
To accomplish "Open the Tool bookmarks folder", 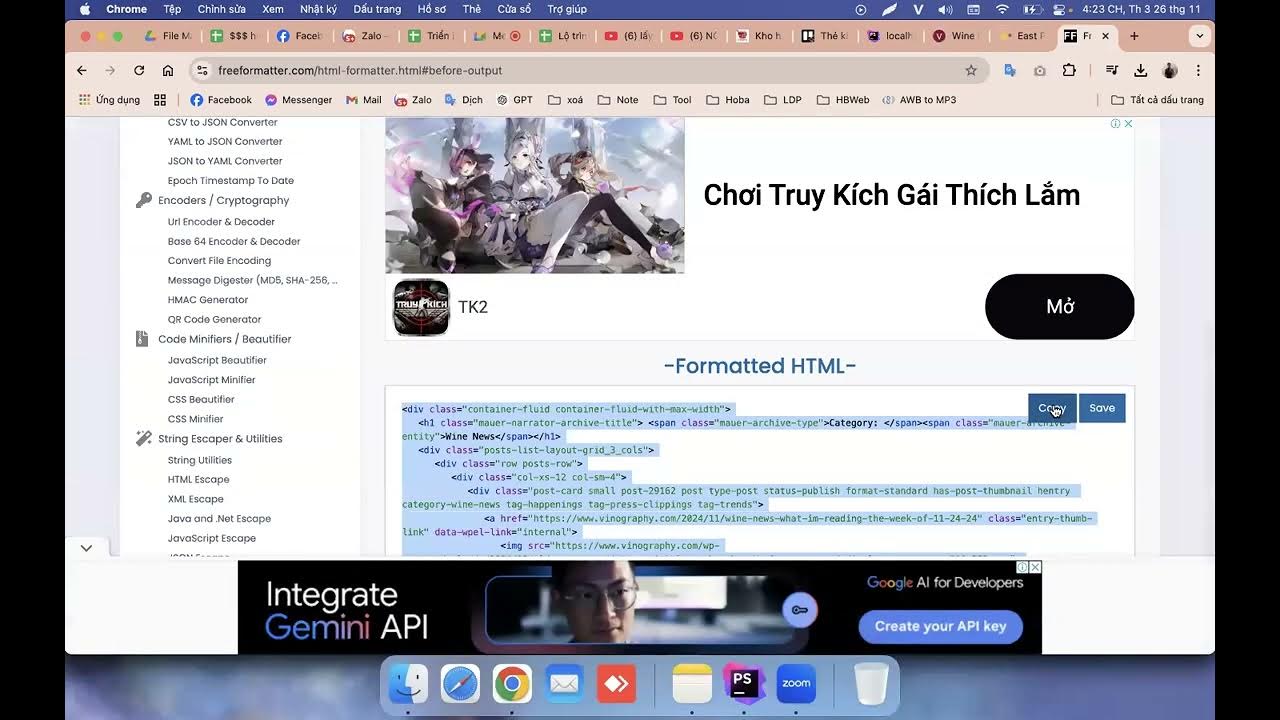I will click(x=672, y=100).
